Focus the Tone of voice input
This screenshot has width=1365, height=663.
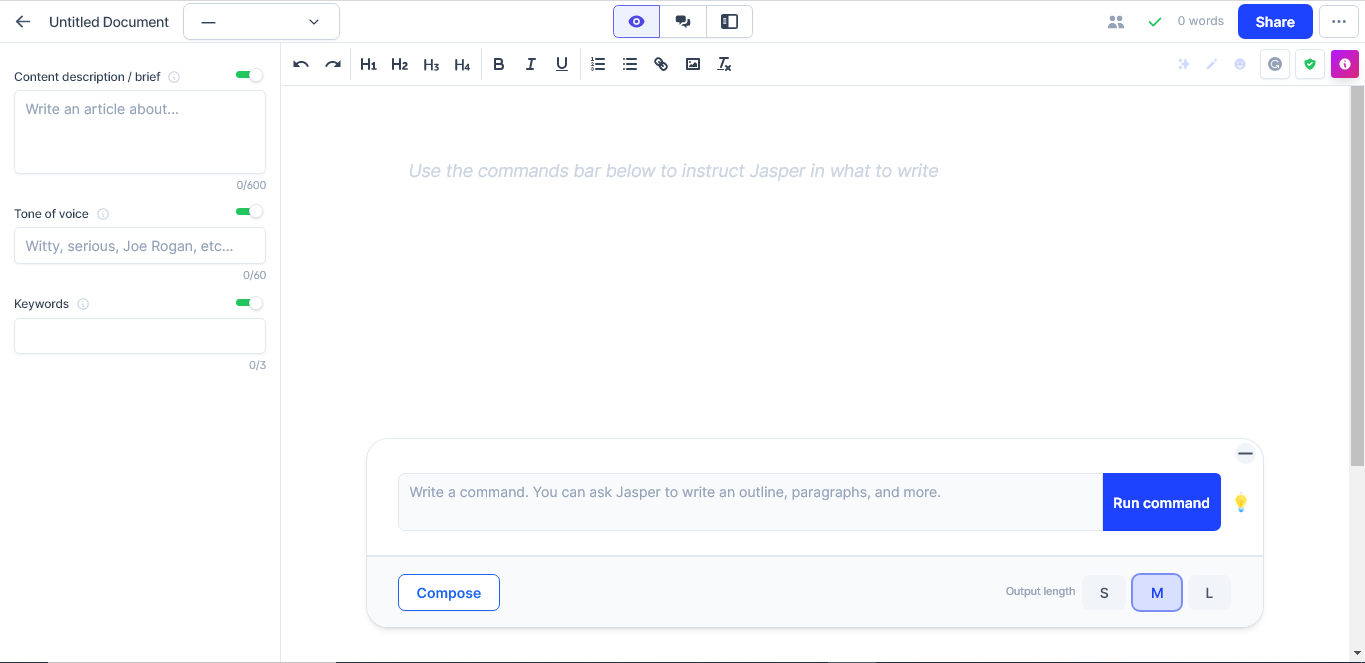click(x=140, y=246)
